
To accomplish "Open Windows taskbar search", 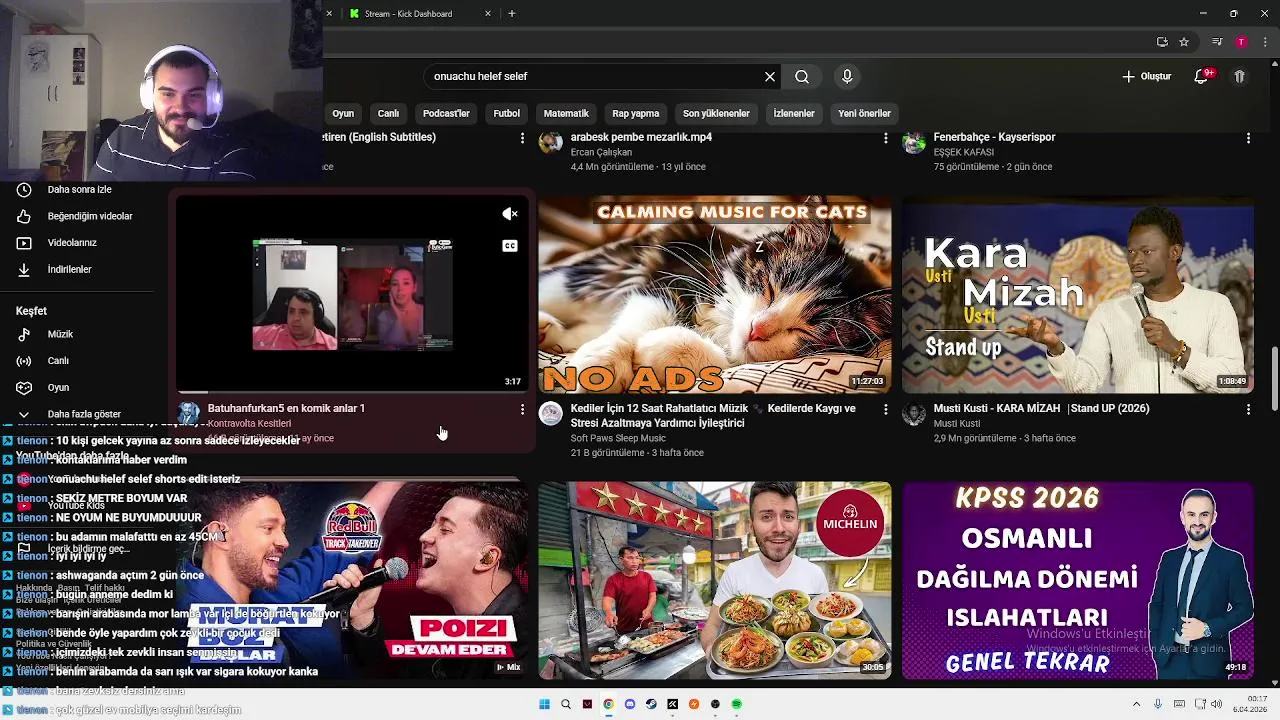I will click(566, 704).
